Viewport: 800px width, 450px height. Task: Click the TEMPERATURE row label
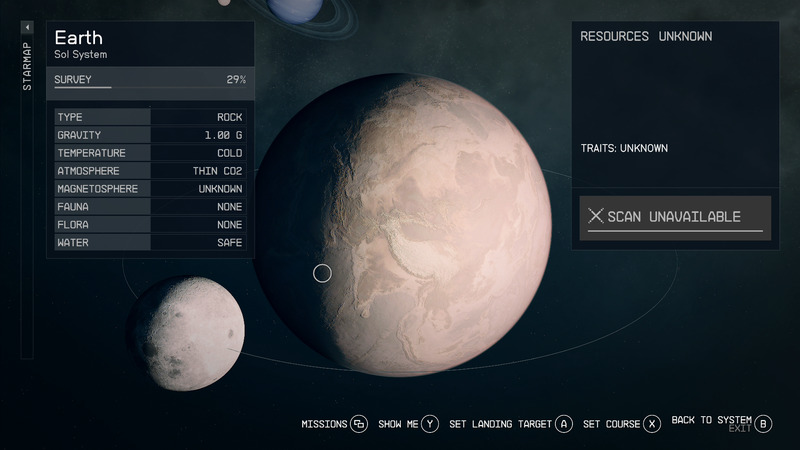coord(91,153)
